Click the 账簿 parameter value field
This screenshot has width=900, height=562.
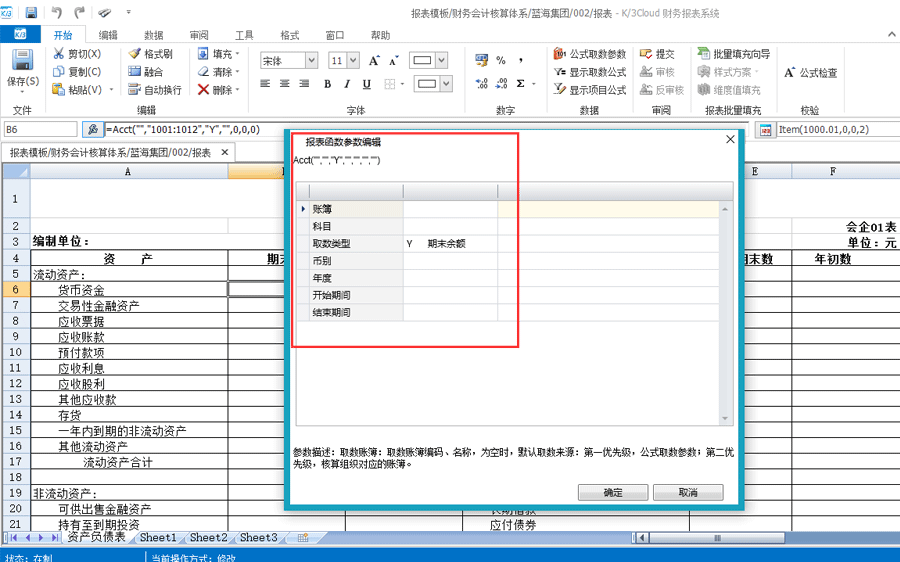coord(450,209)
